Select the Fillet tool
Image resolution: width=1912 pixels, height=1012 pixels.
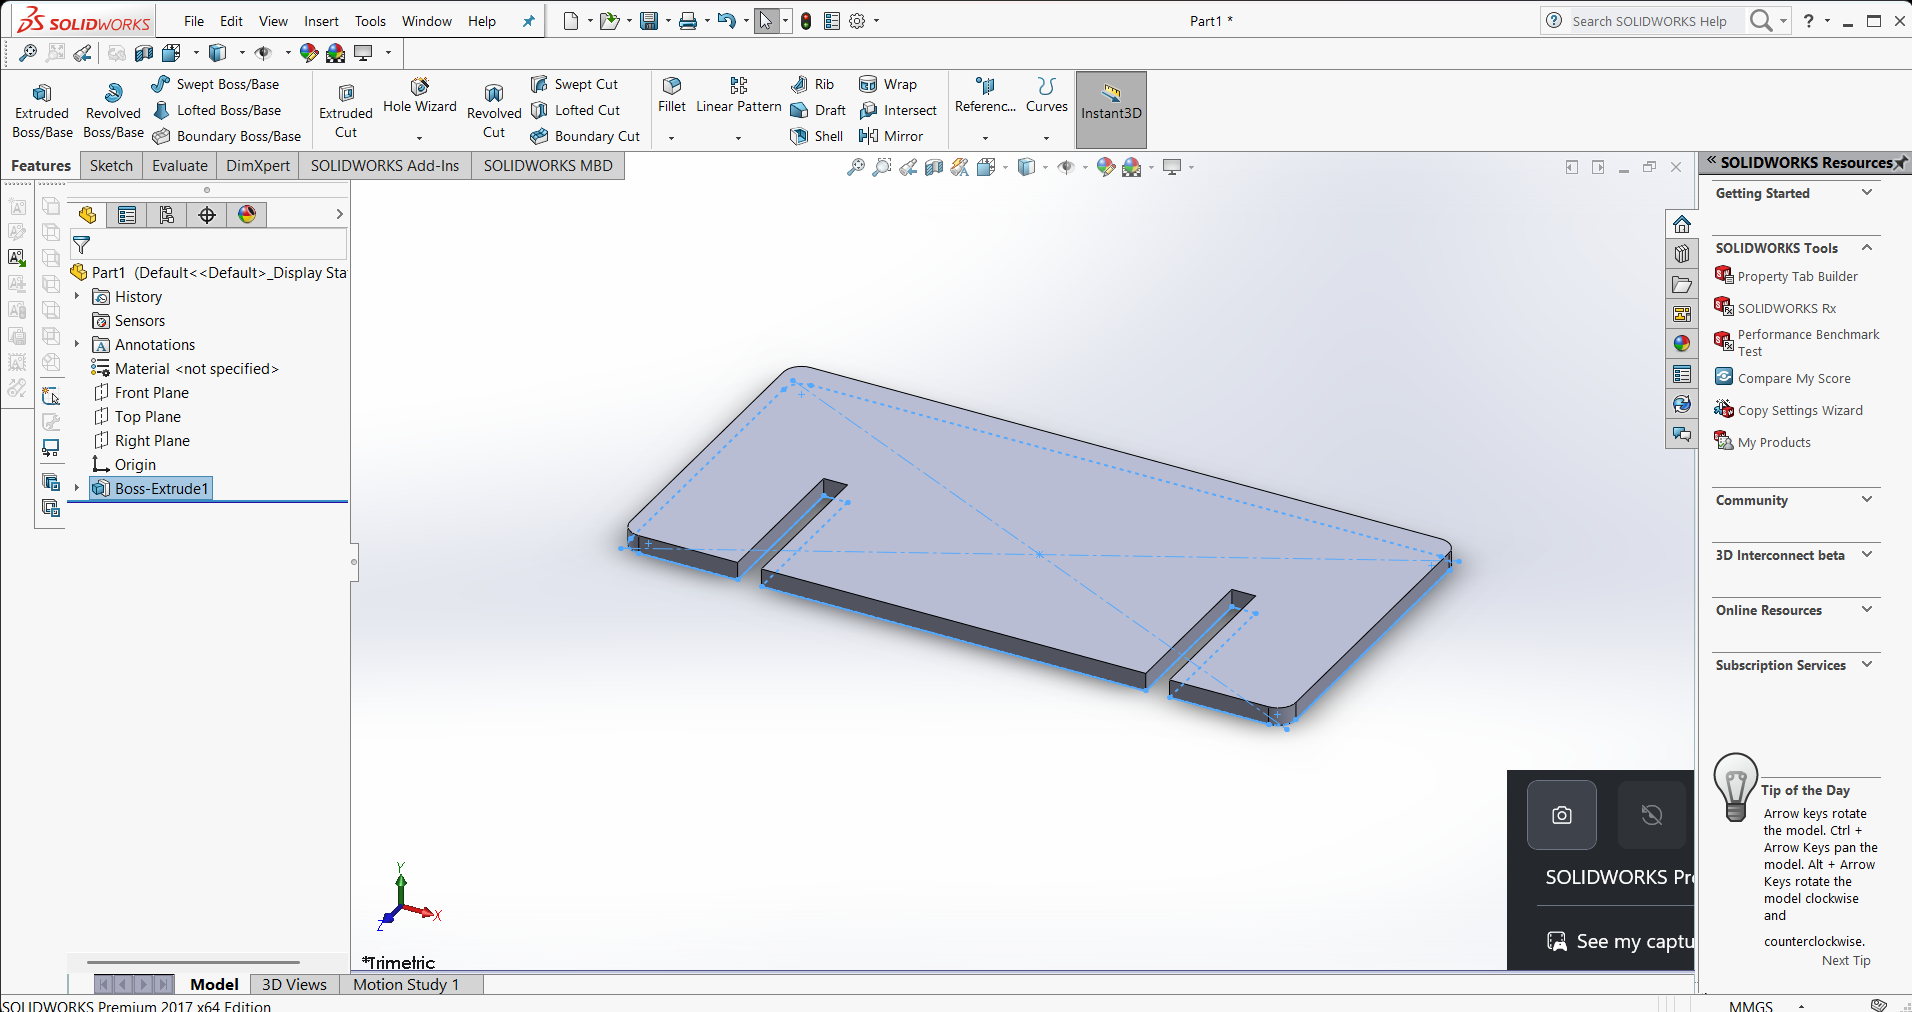pos(672,96)
